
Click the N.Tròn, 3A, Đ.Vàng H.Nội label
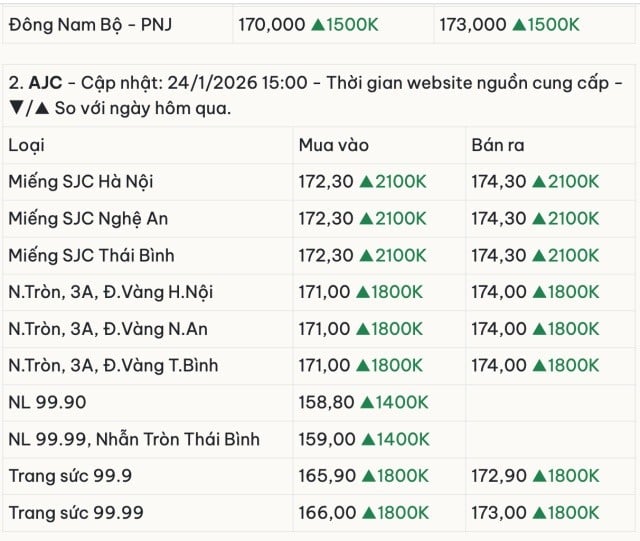click(x=110, y=292)
